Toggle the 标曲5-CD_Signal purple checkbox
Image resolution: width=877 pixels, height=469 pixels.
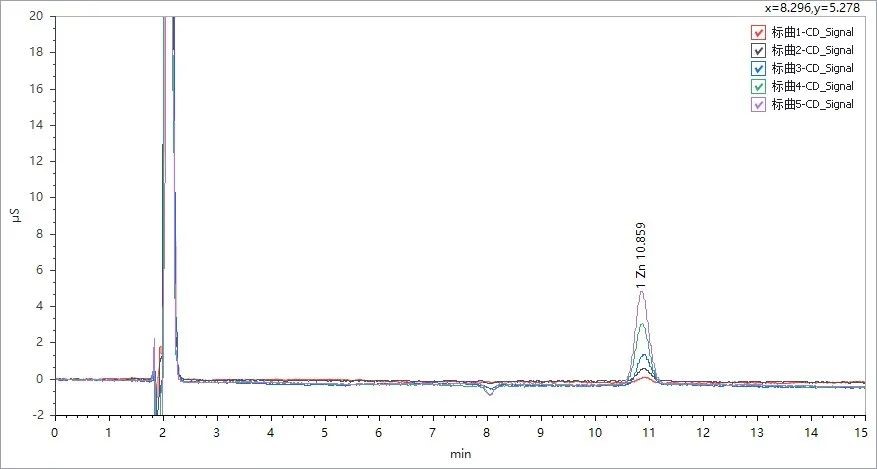point(758,104)
